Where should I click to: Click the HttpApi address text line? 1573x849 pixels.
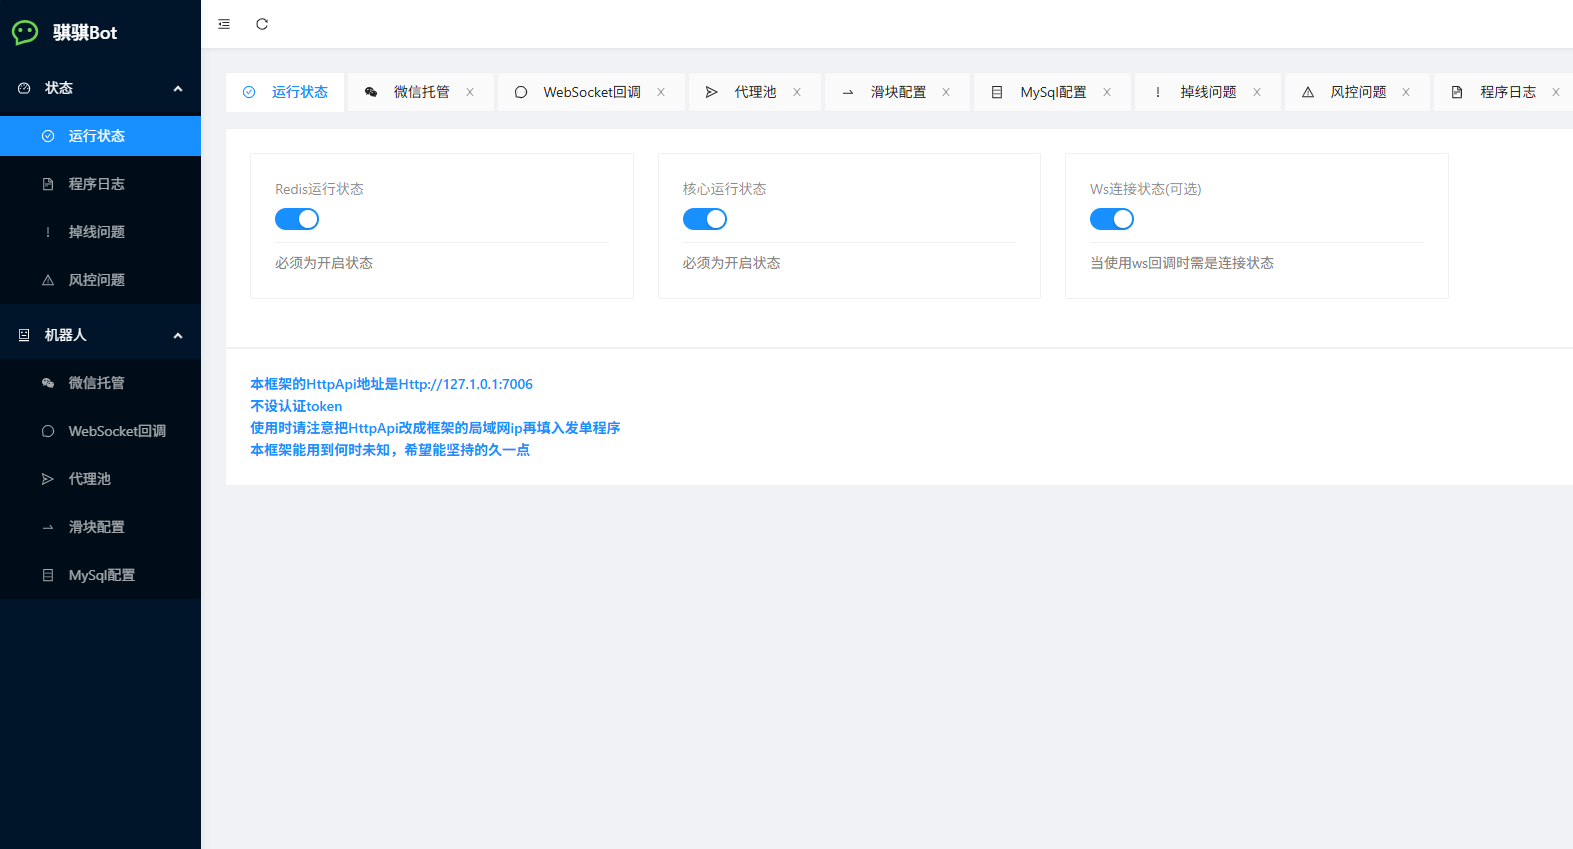point(391,384)
